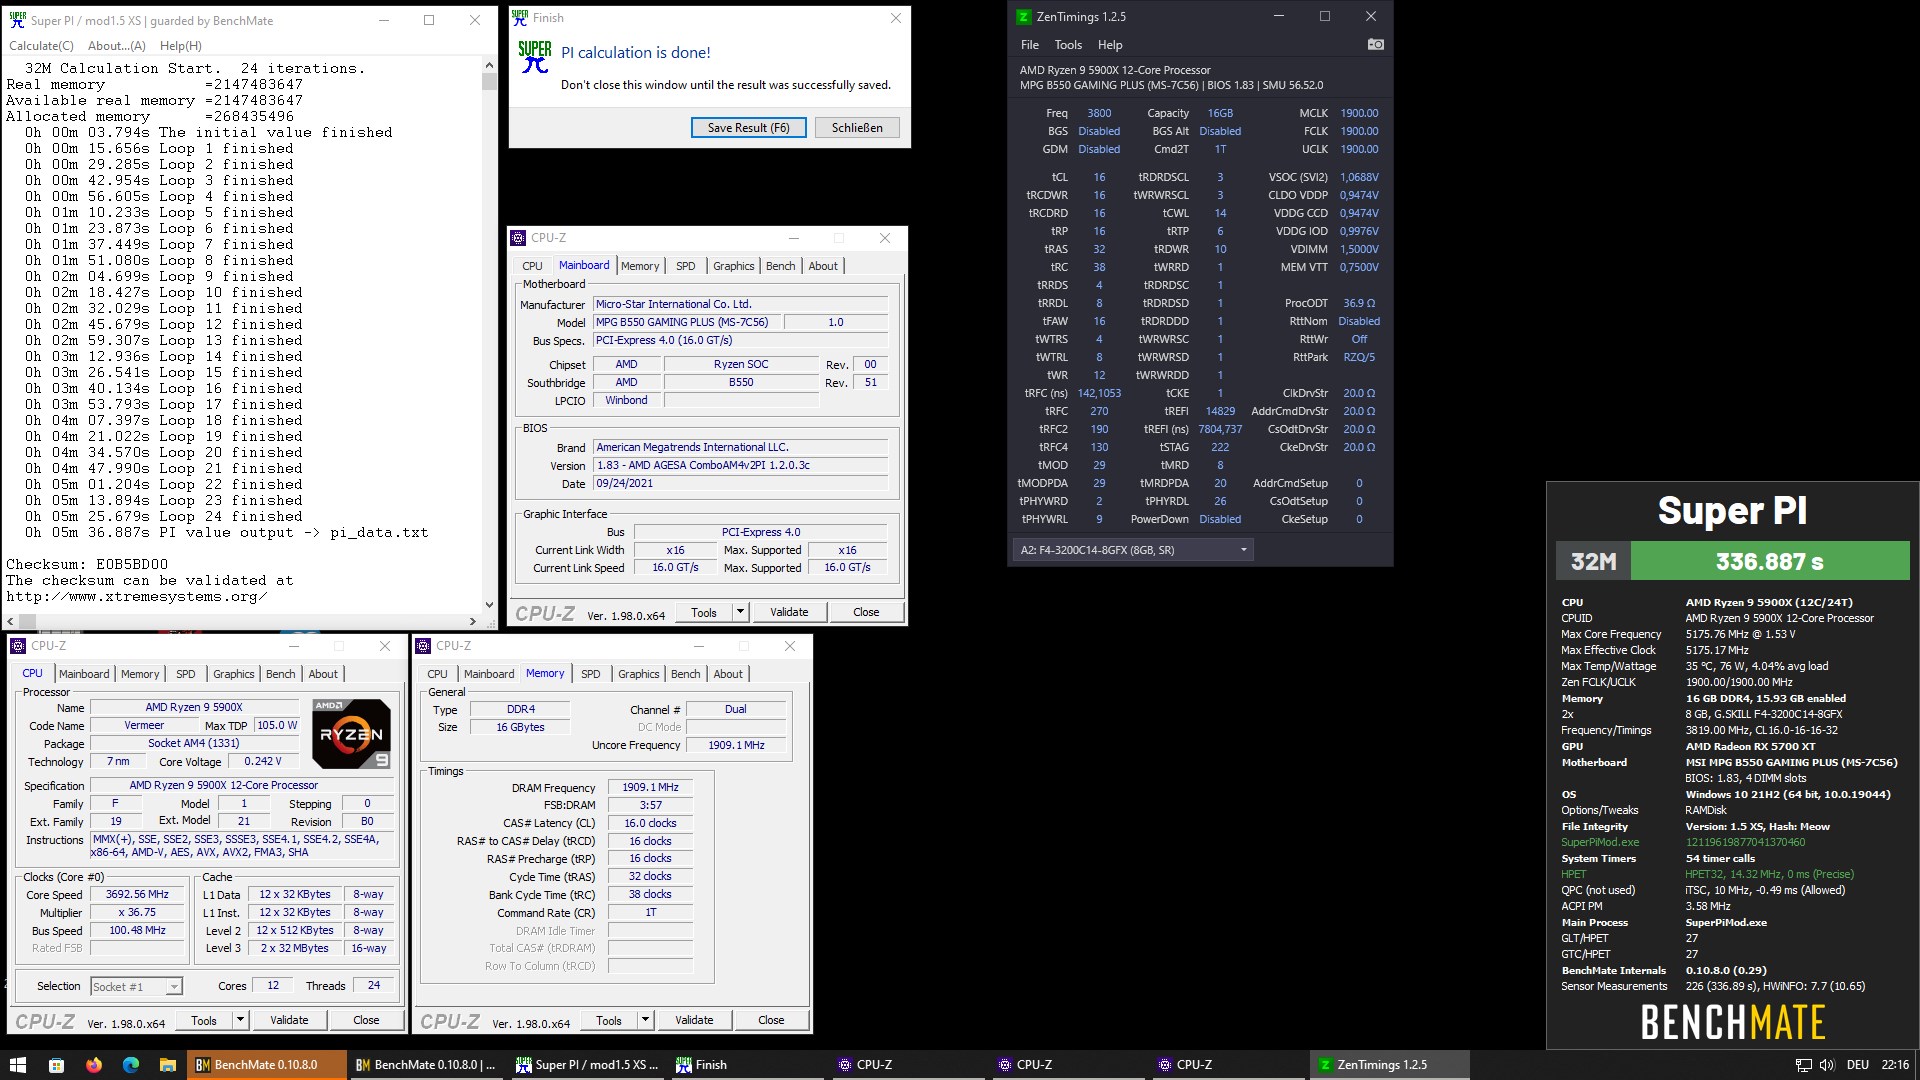Select the Bench tab in the CPU-Z Memory window
Viewport: 1920px width, 1080px height.
coord(685,674)
